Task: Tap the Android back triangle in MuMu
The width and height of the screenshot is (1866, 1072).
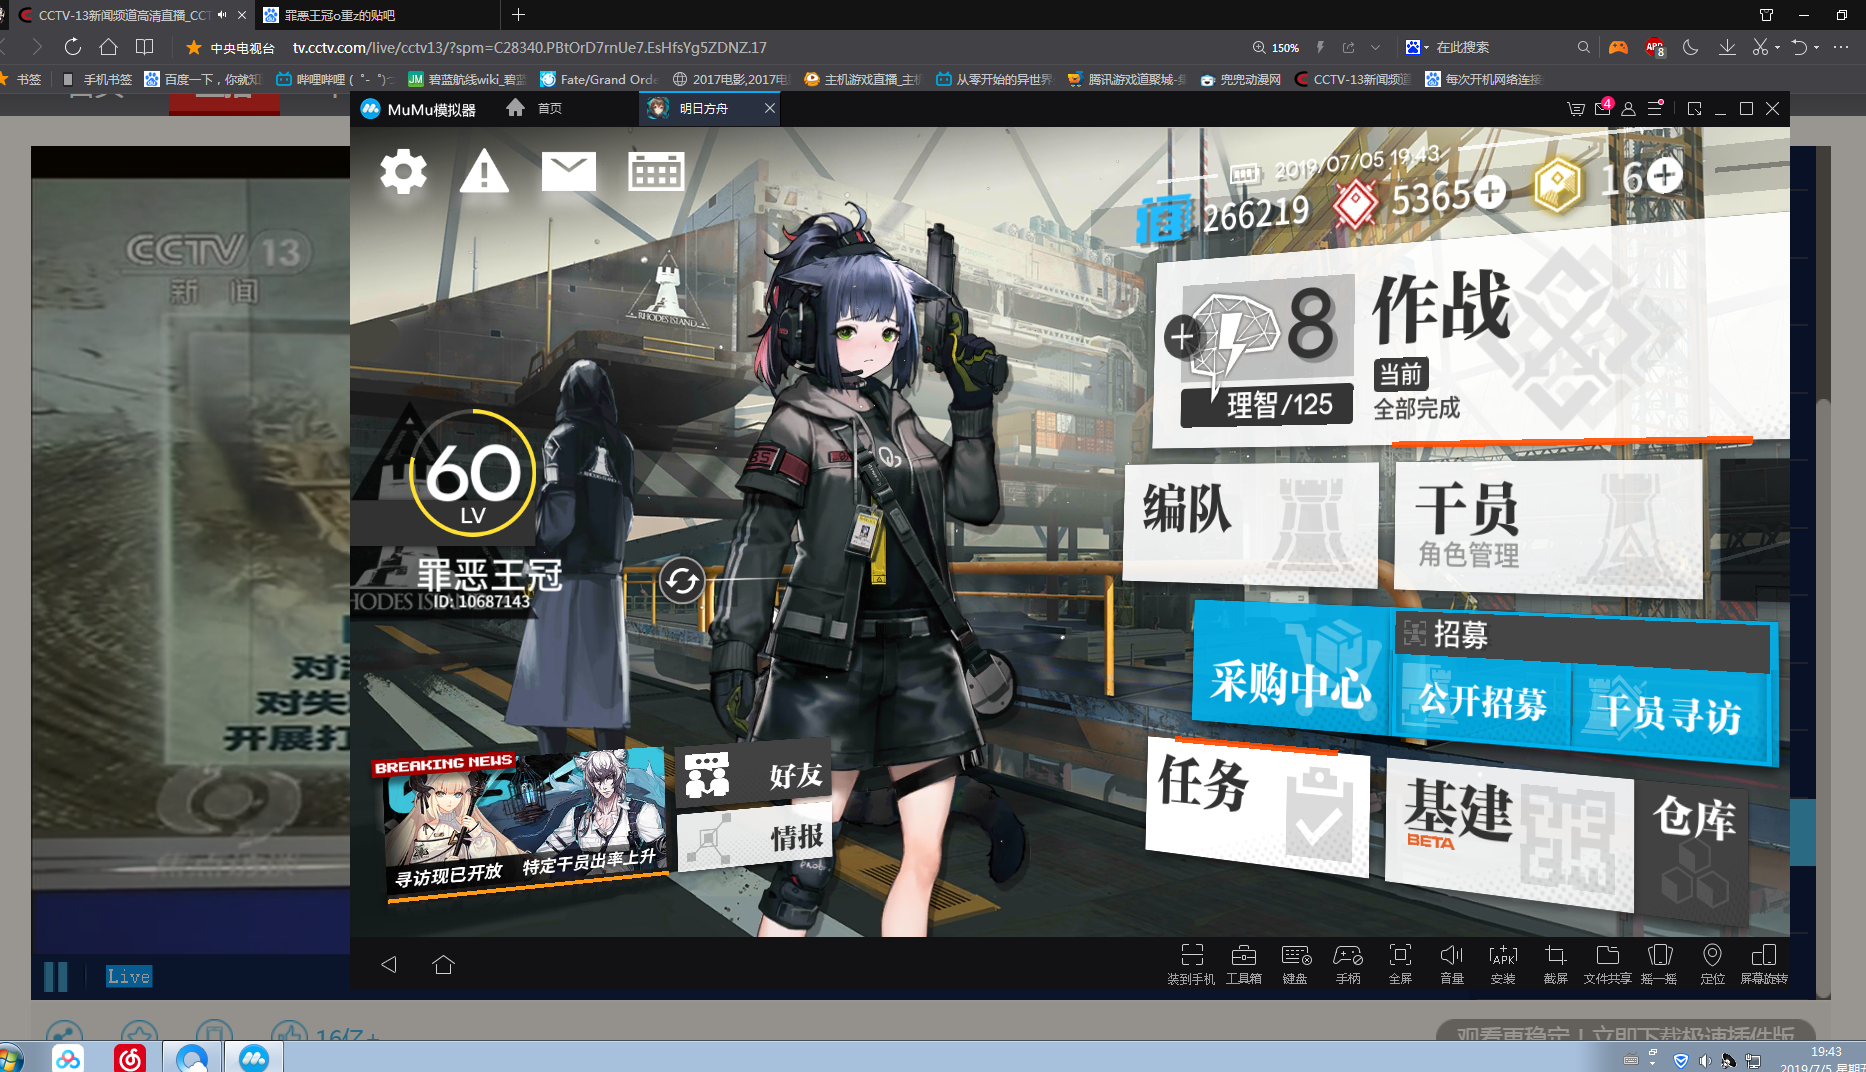Action: [x=389, y=964]
